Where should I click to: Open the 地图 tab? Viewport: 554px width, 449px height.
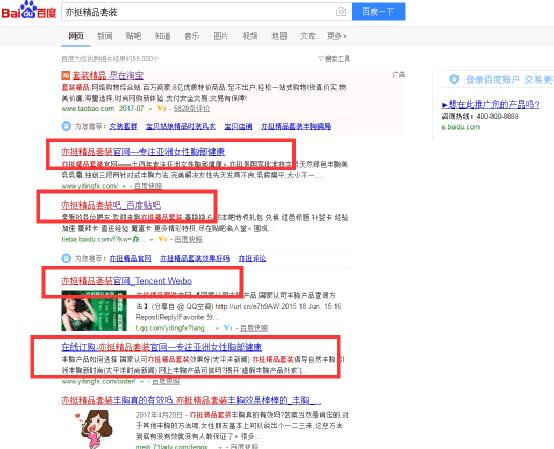279,36
